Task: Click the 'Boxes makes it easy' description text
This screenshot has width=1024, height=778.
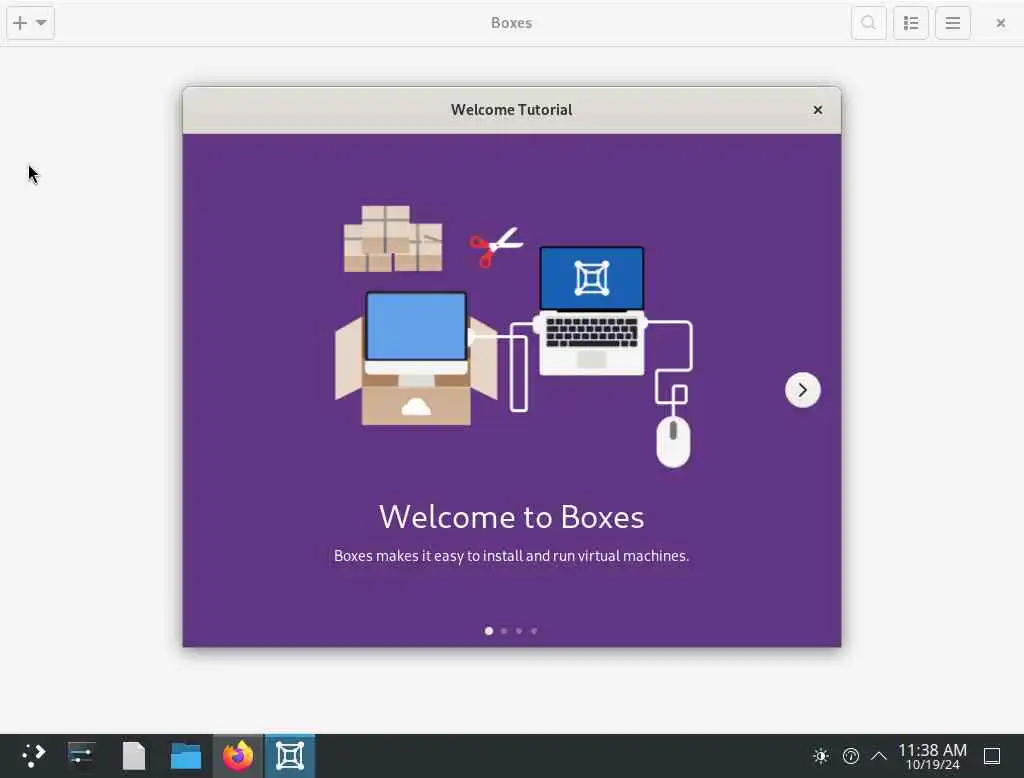Action: pos(511,556)
